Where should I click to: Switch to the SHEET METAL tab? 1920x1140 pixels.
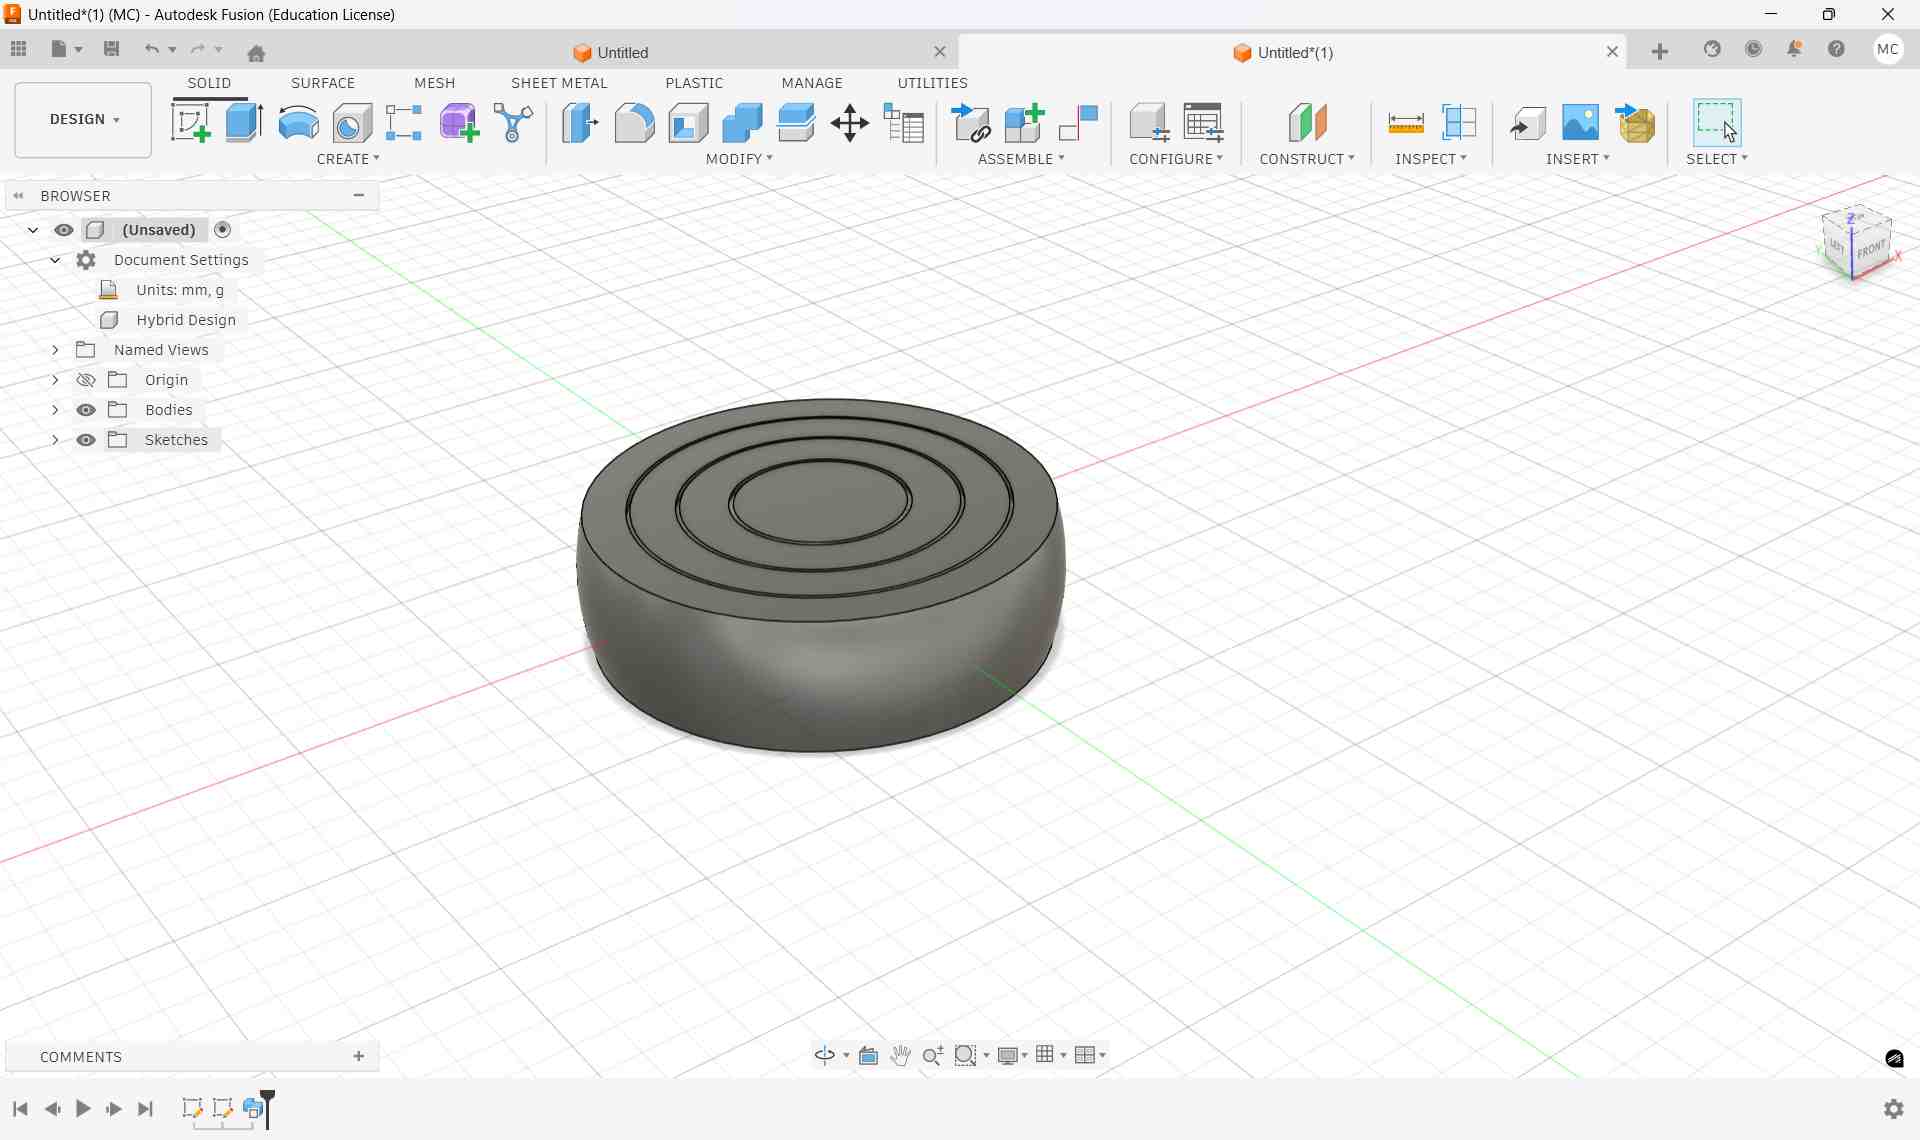coord(559,83)
